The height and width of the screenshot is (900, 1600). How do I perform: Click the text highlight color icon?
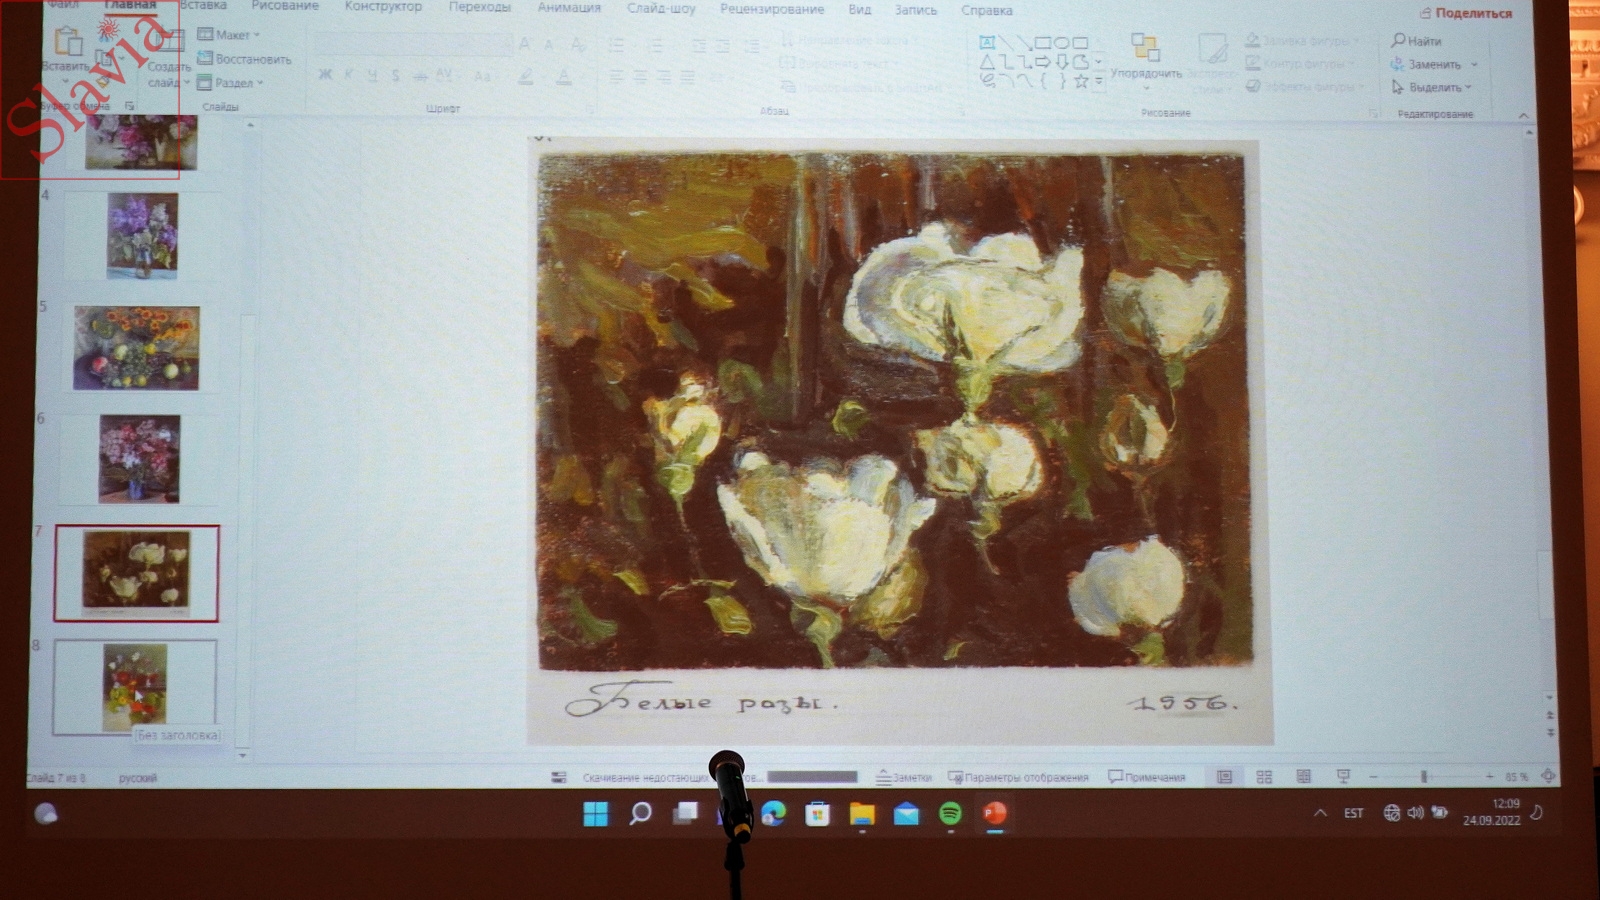click(525, 76)
